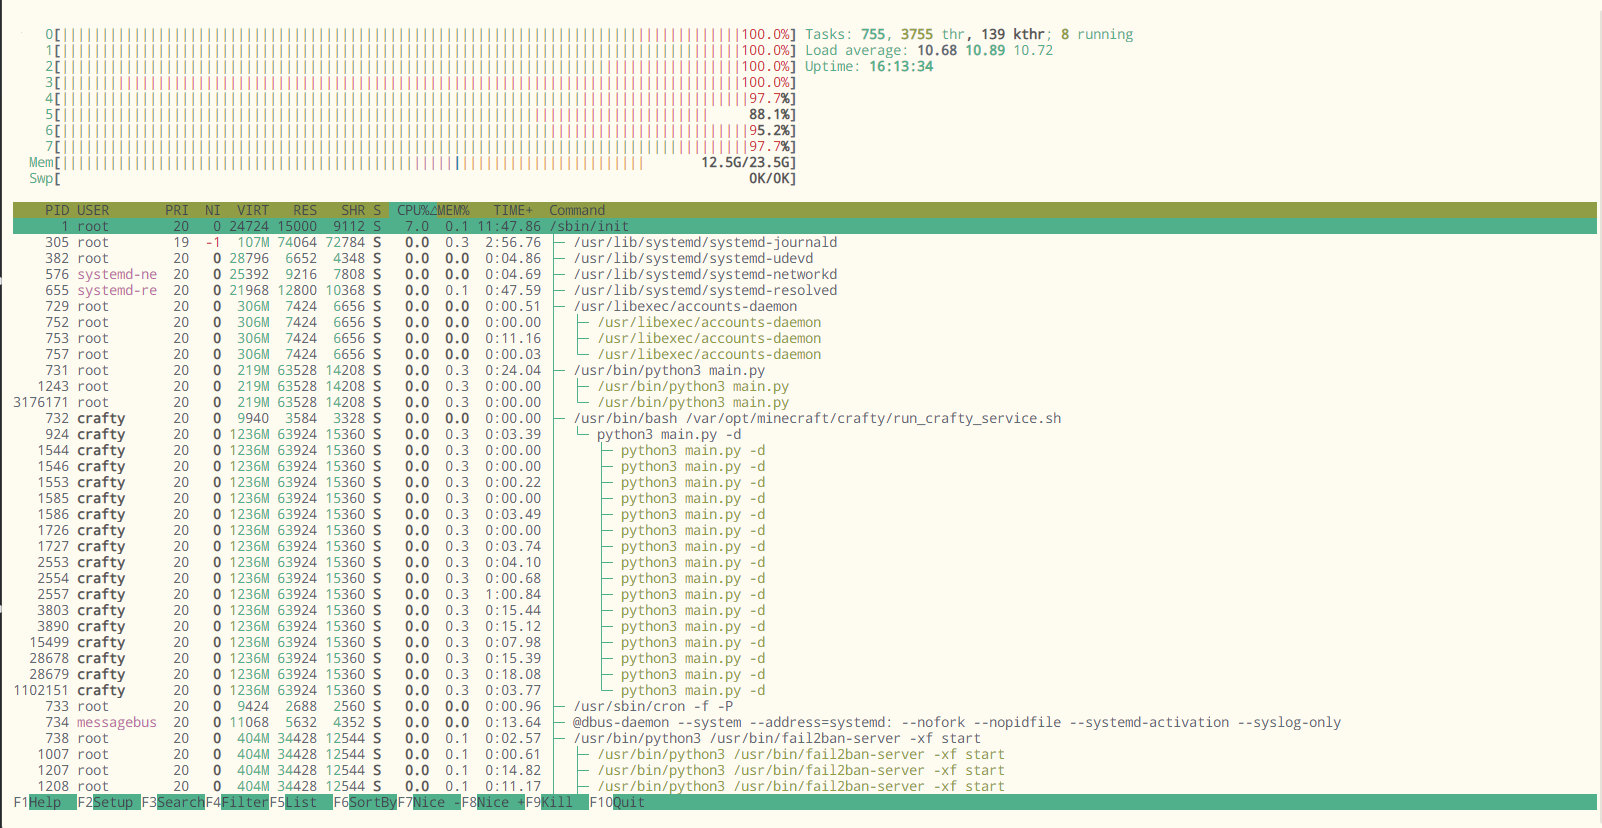Sort by the highlighted CPU% column header

pos(417,210)
